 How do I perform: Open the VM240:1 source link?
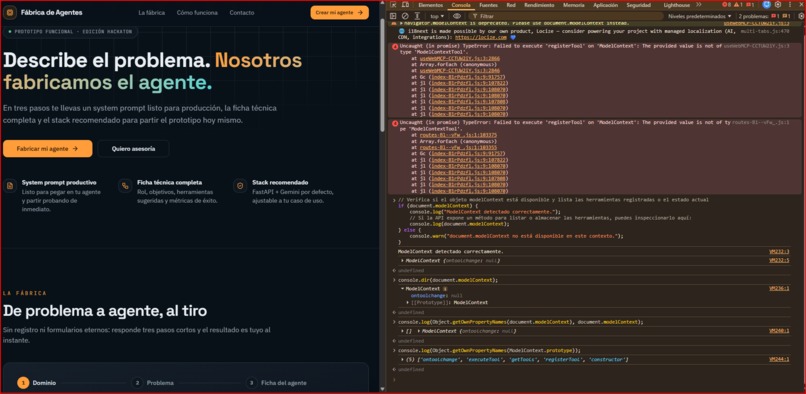(779, 331)
